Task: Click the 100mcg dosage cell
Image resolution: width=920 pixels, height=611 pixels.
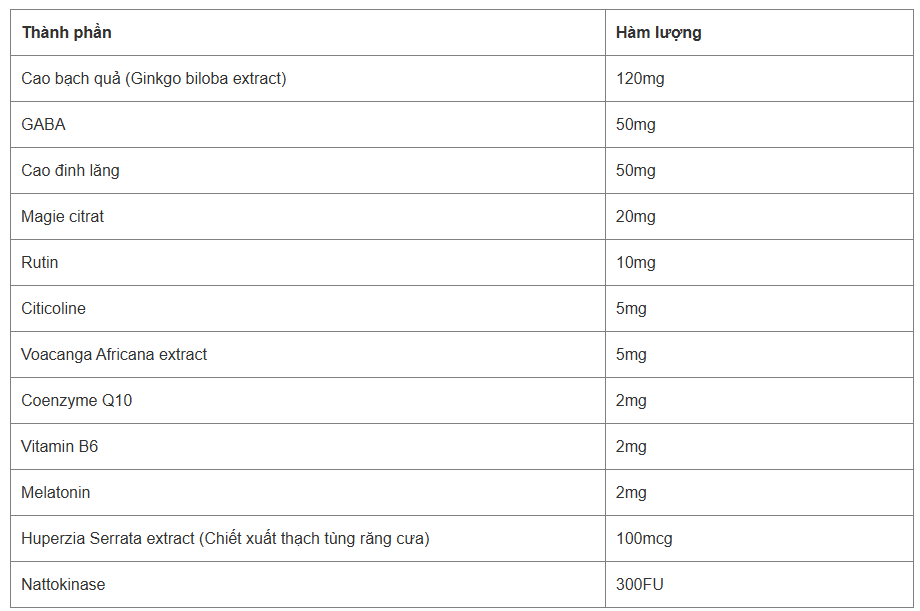Action: pyautogui.click(x=644, y=539)
